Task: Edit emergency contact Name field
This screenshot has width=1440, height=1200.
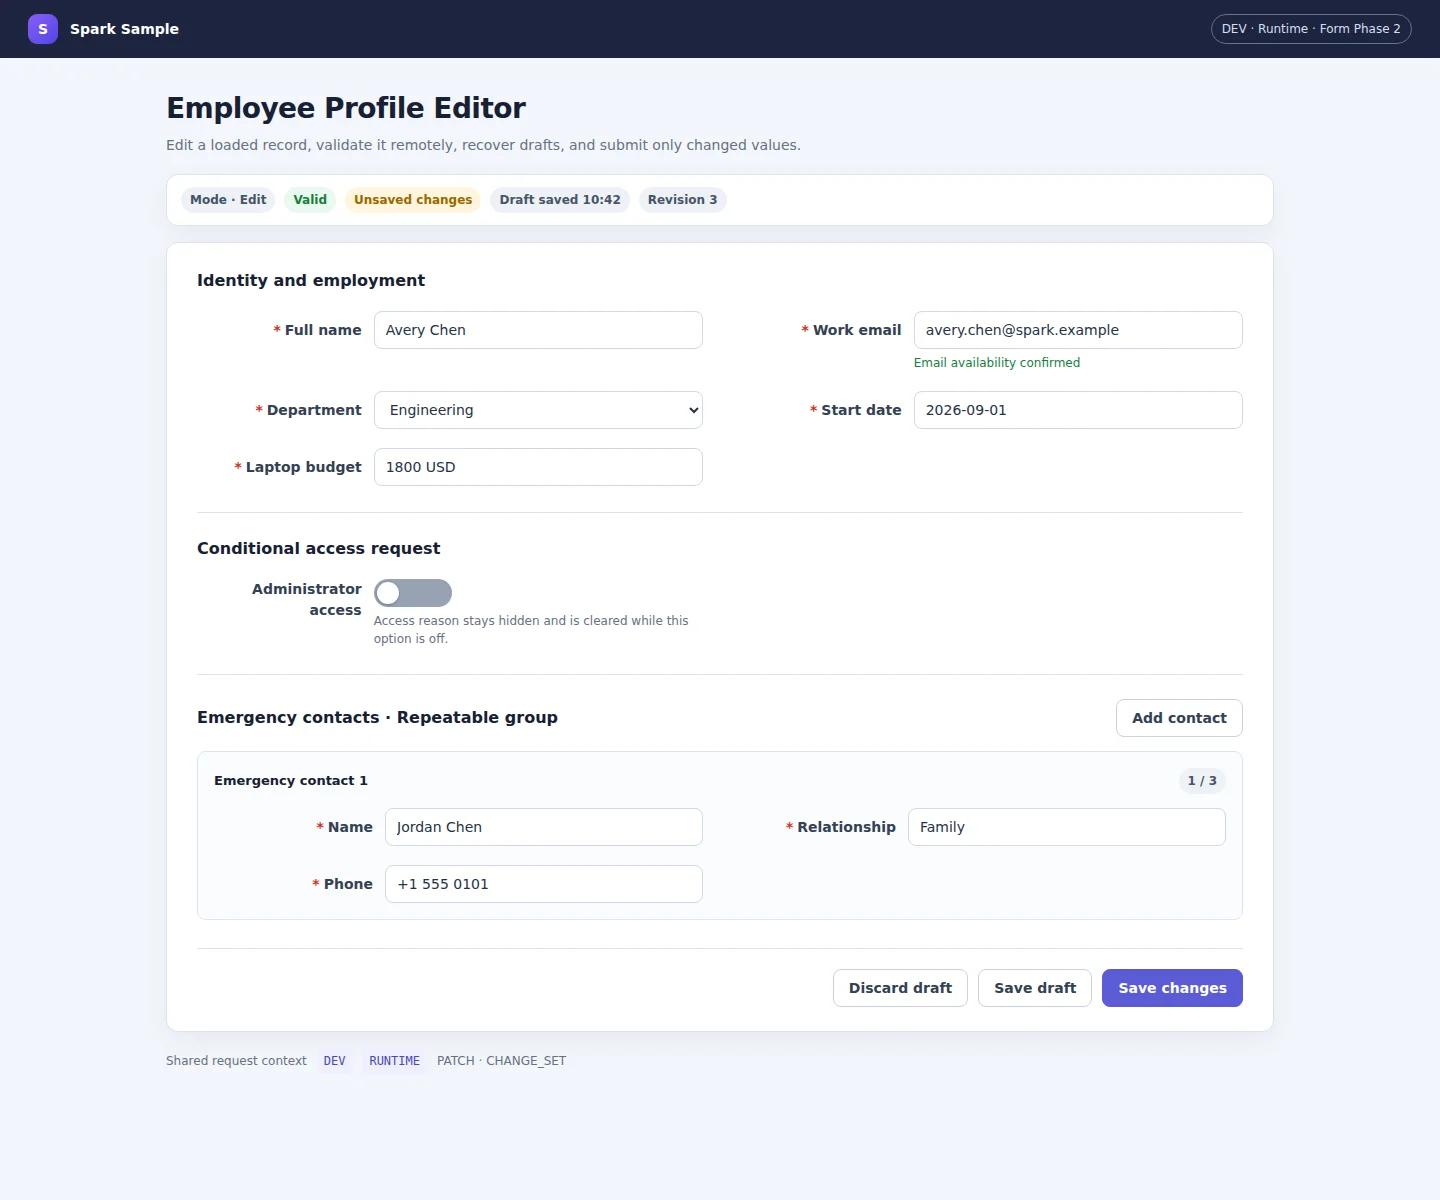Action: (544, 827)
